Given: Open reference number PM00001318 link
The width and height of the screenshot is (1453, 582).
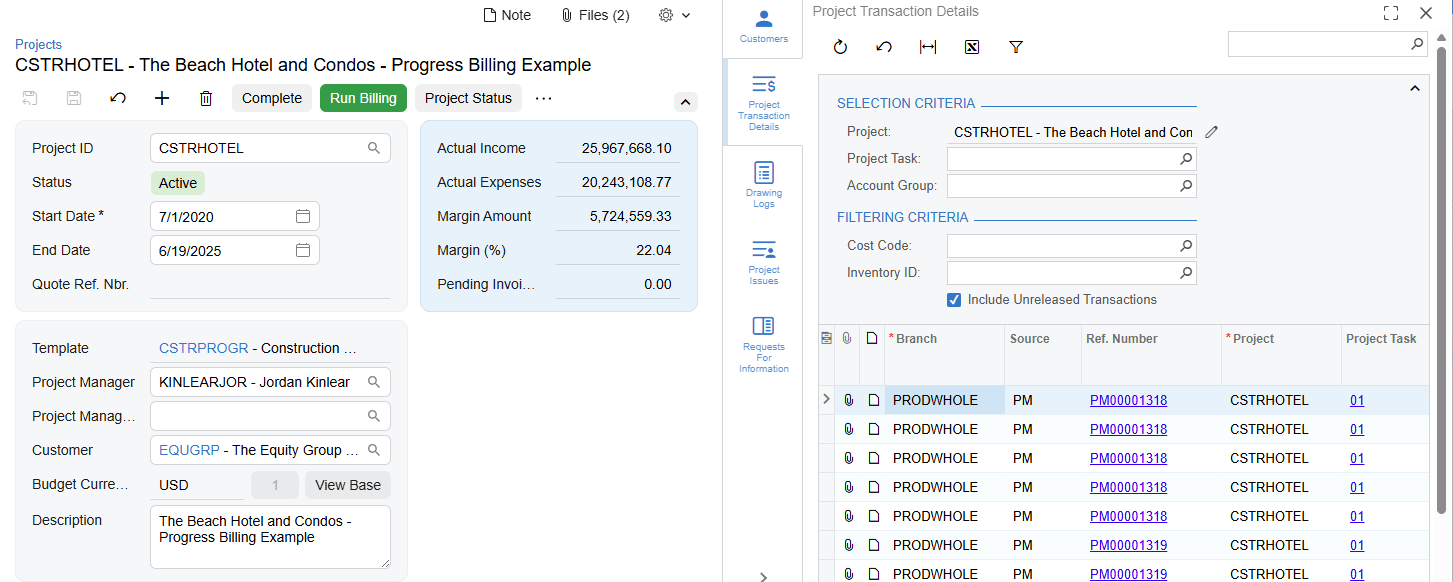Looking at the screenshot, I should tap(1128, 400).
